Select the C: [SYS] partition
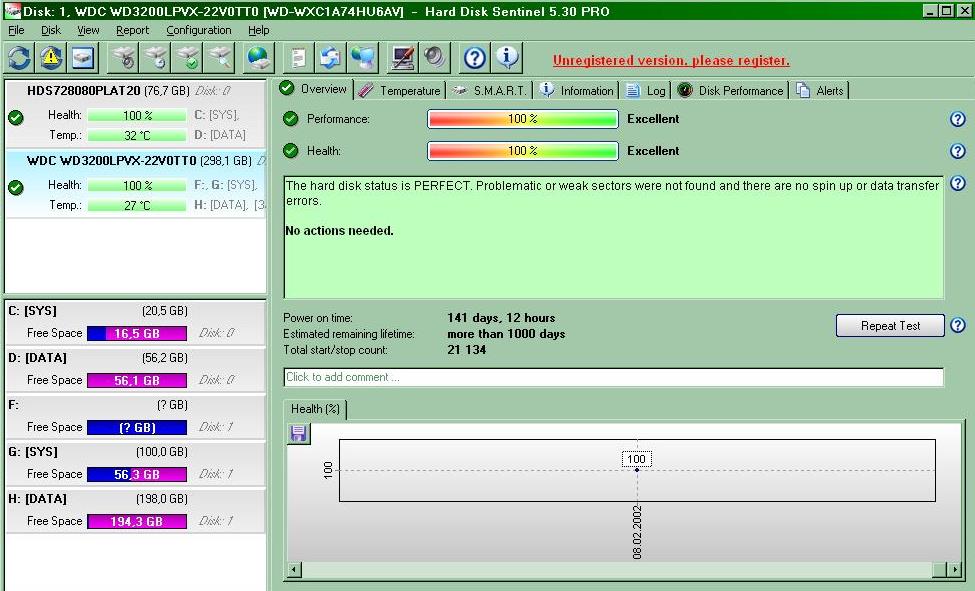This screenshot has width=975, height=591. pyautogui.click(x=136, y=323)
